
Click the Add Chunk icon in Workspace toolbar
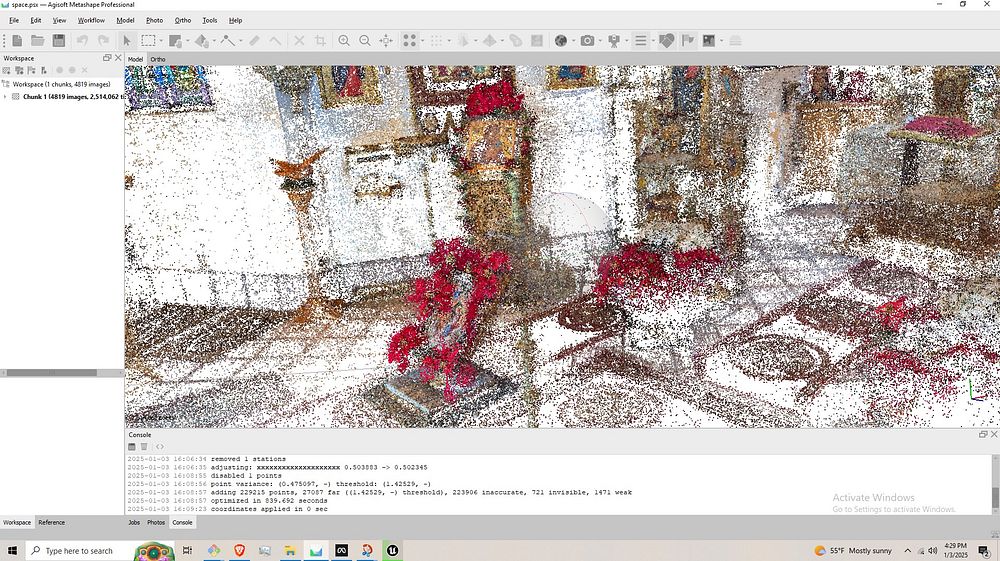click(7, 70)
